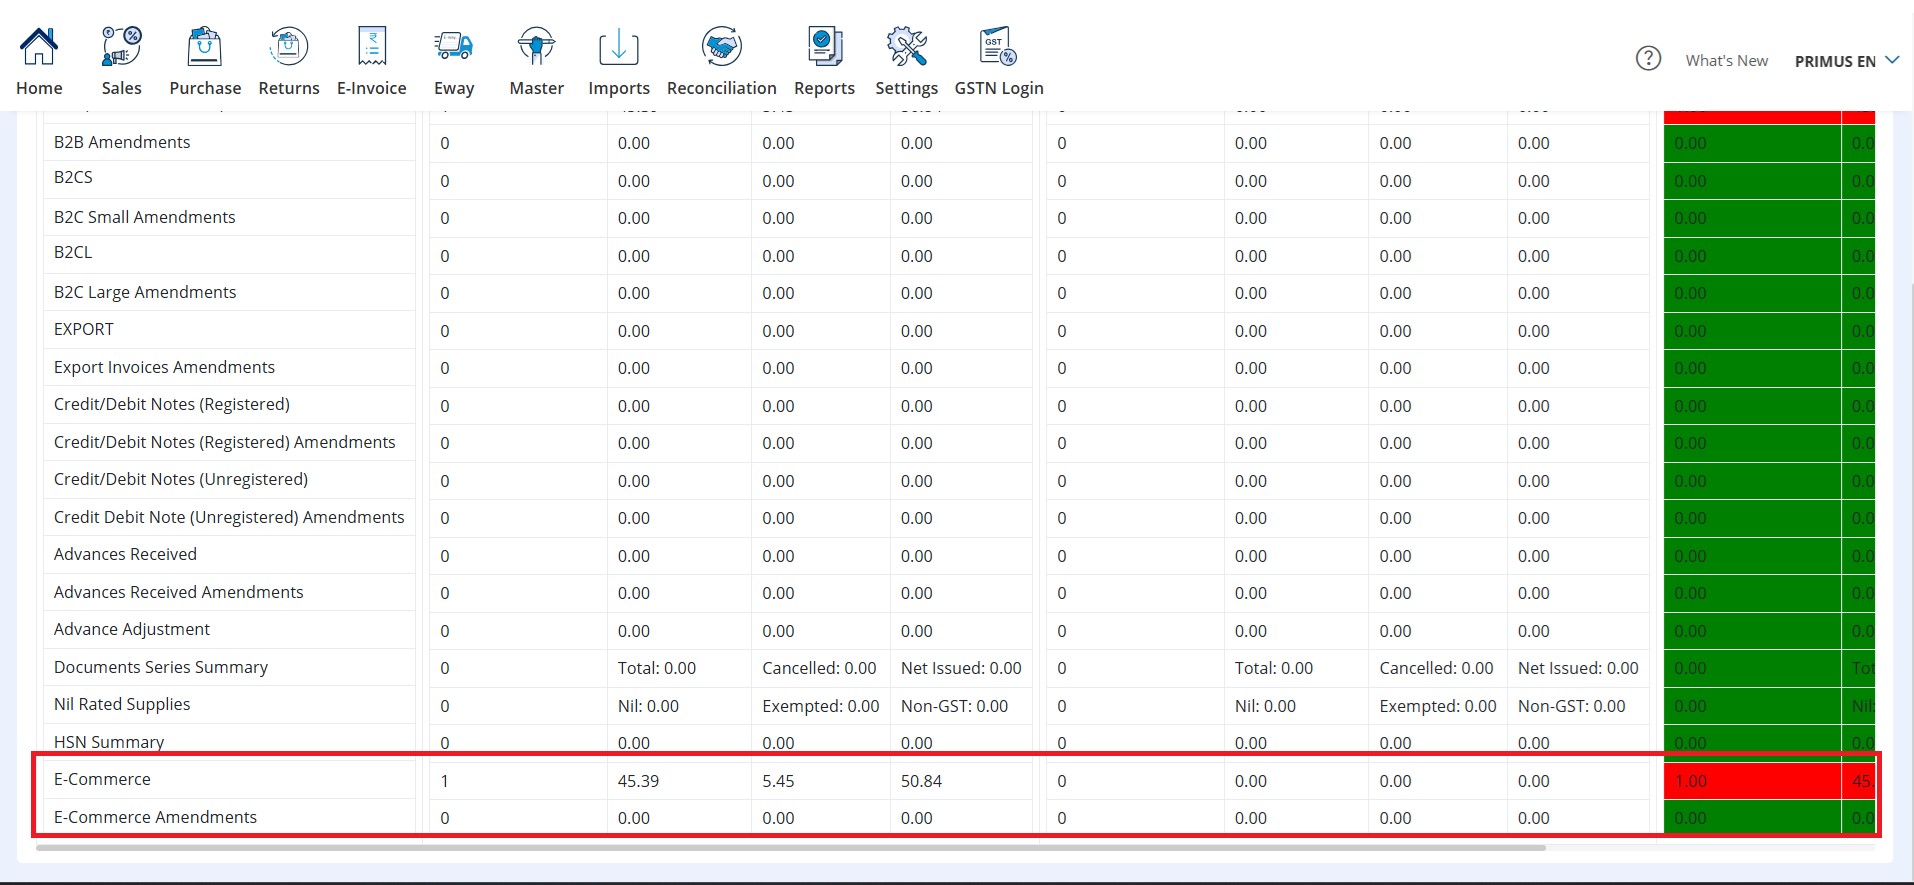
Task: Select Credit Debit Note (Unregistered) Amendments label
Action: click(229, 517)
